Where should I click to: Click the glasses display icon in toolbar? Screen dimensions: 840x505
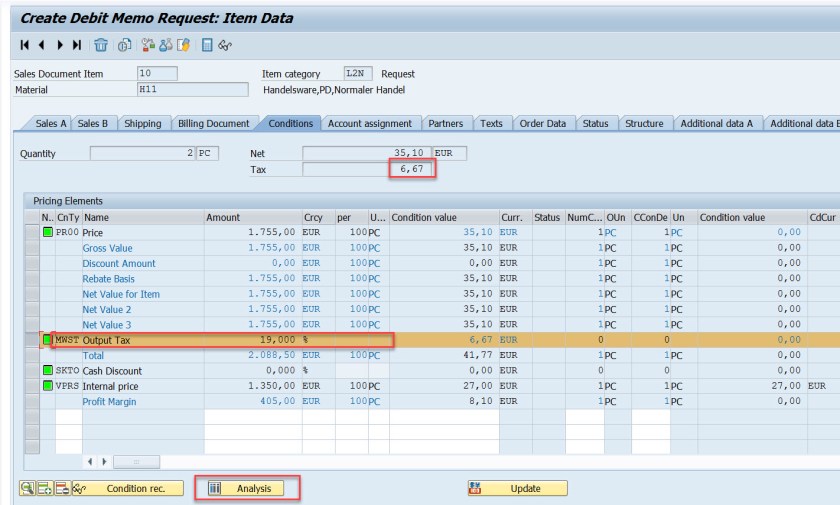point(225,45)
